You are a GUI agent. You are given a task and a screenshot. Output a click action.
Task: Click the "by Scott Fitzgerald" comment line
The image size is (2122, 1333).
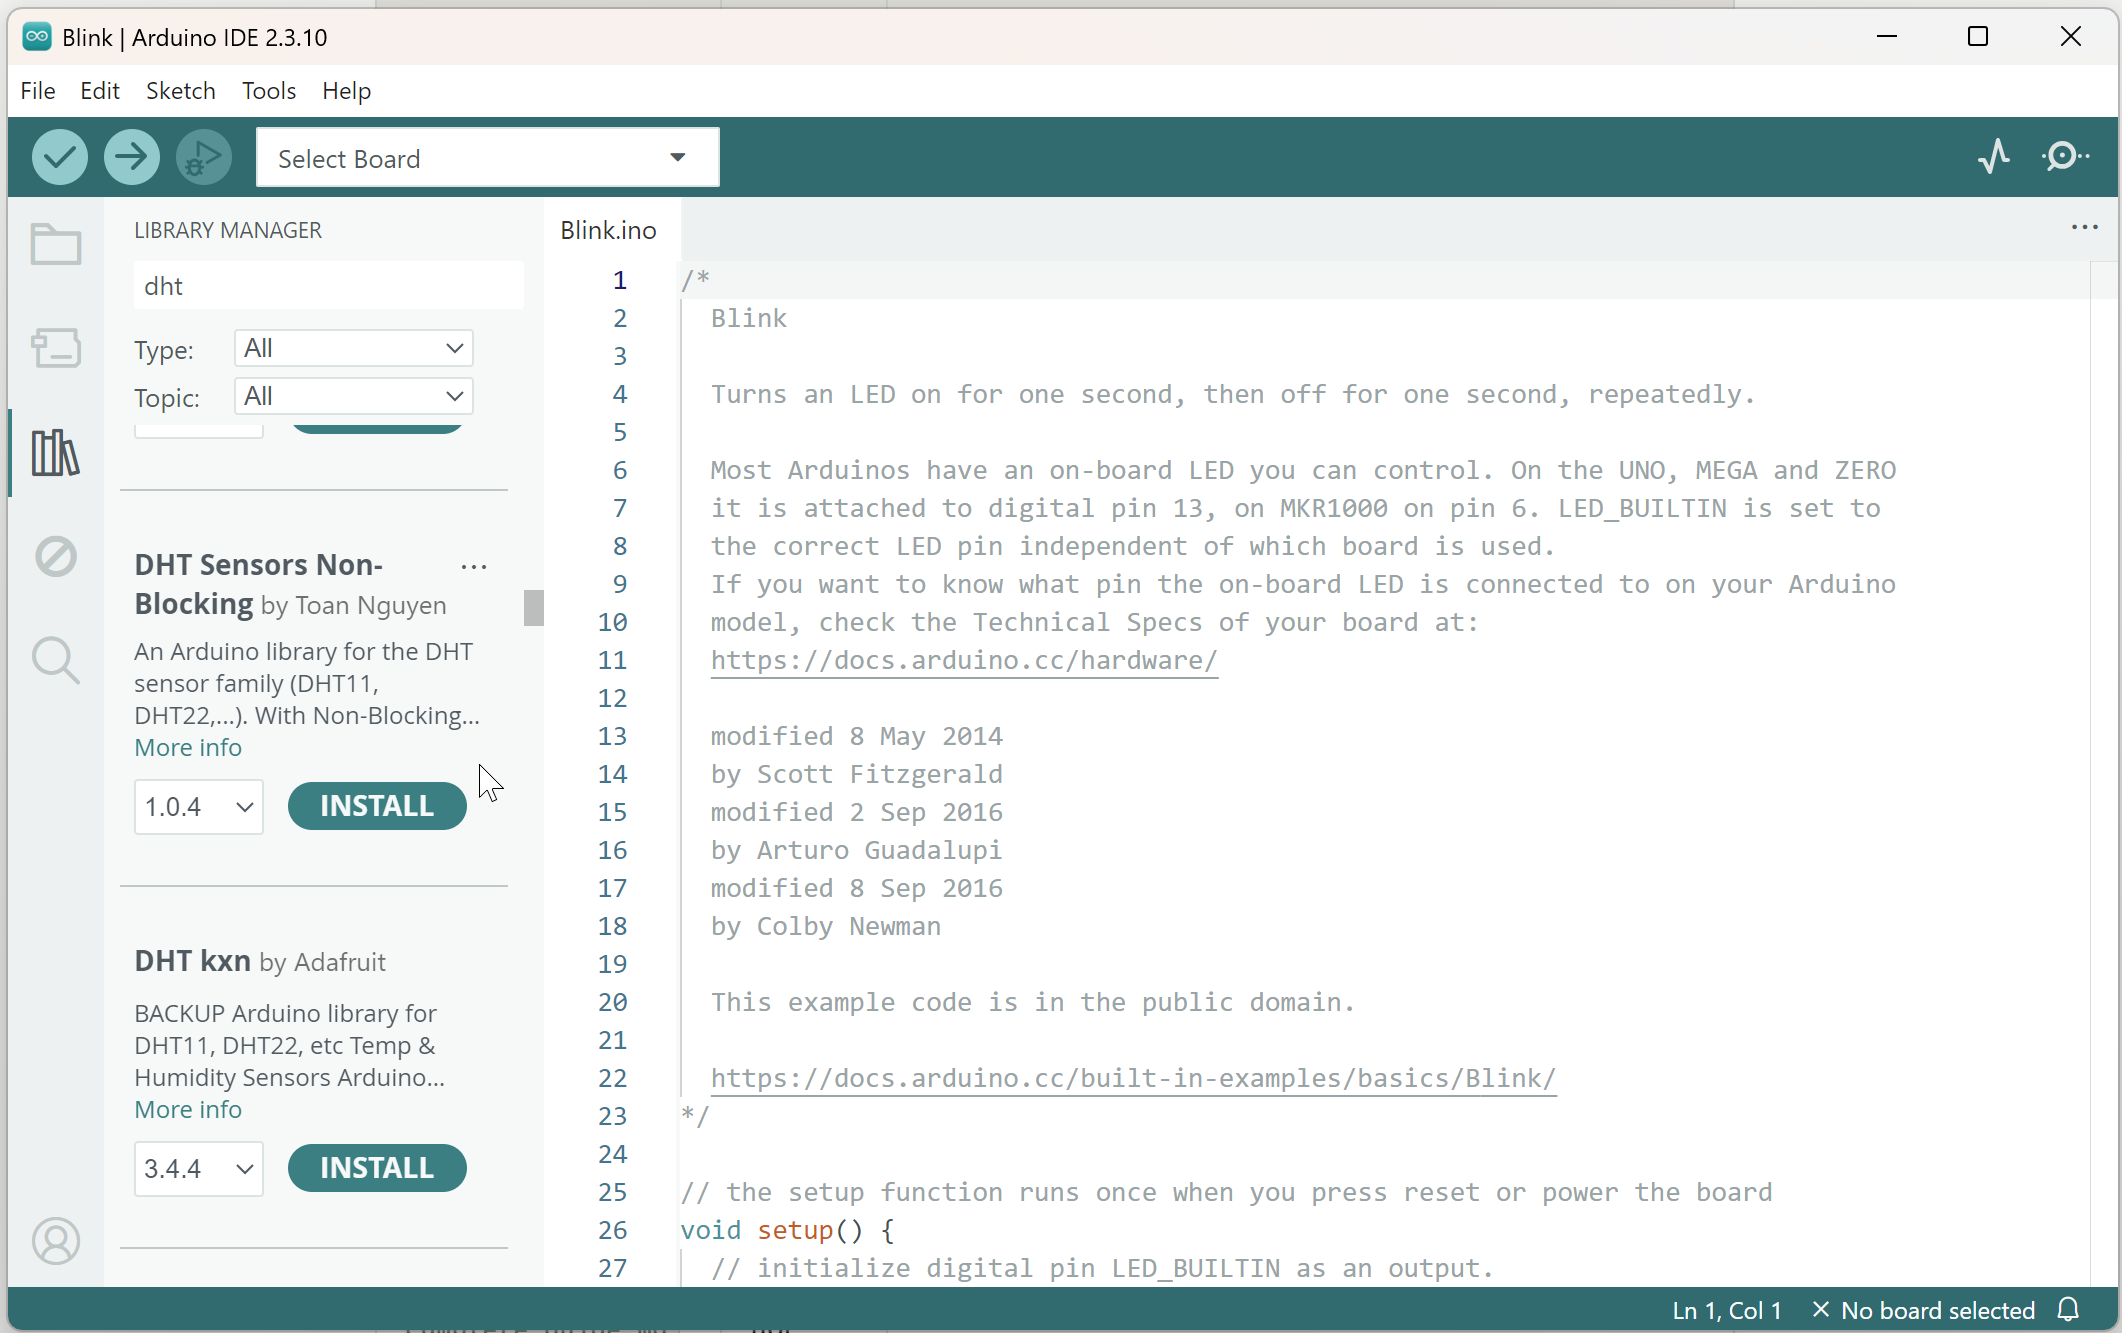[856, 775]
